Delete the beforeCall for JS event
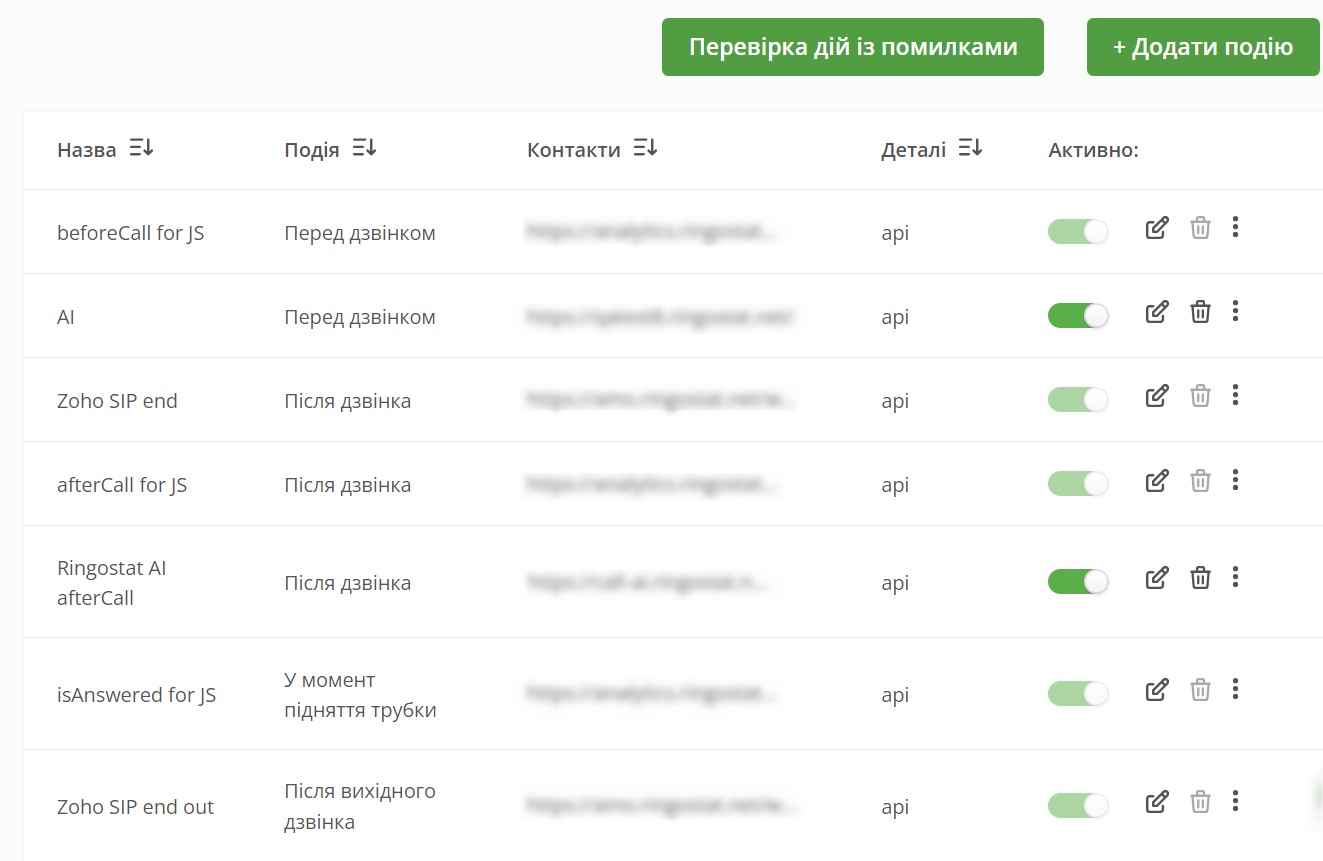 coord(1200,228)
